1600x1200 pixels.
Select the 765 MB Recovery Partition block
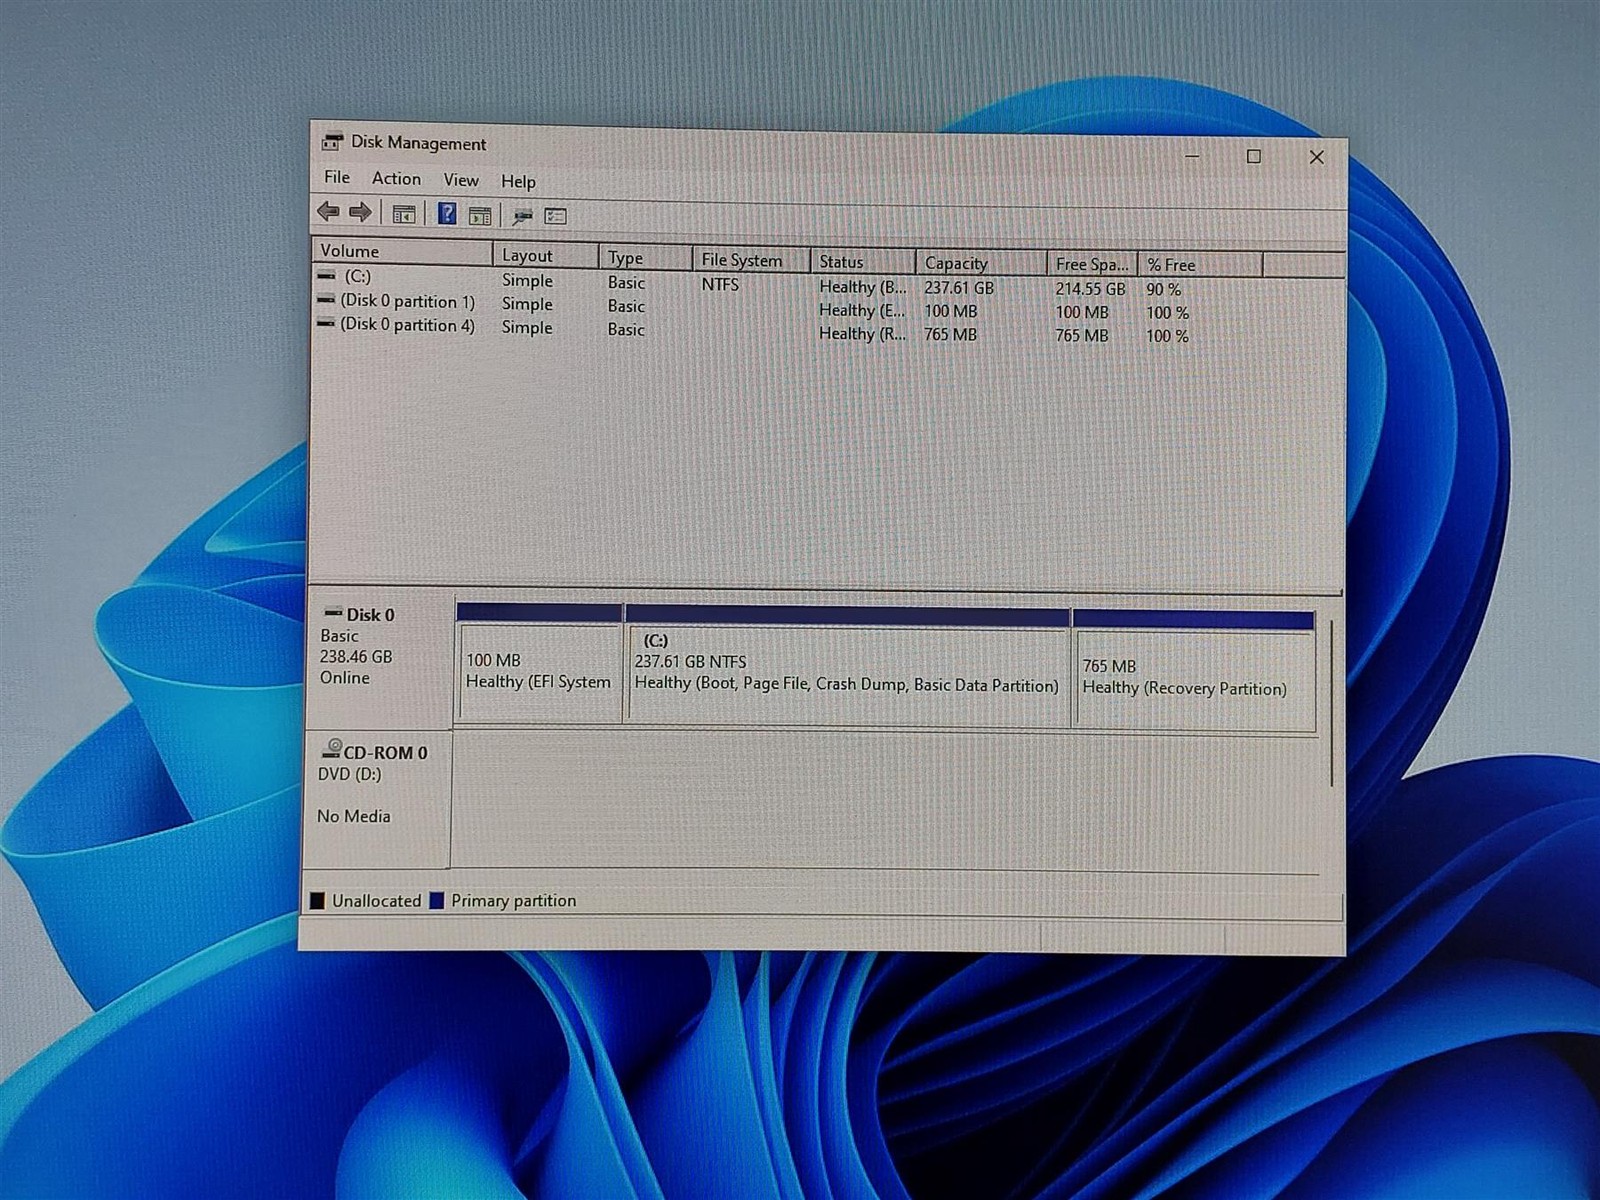(1193, 669)
